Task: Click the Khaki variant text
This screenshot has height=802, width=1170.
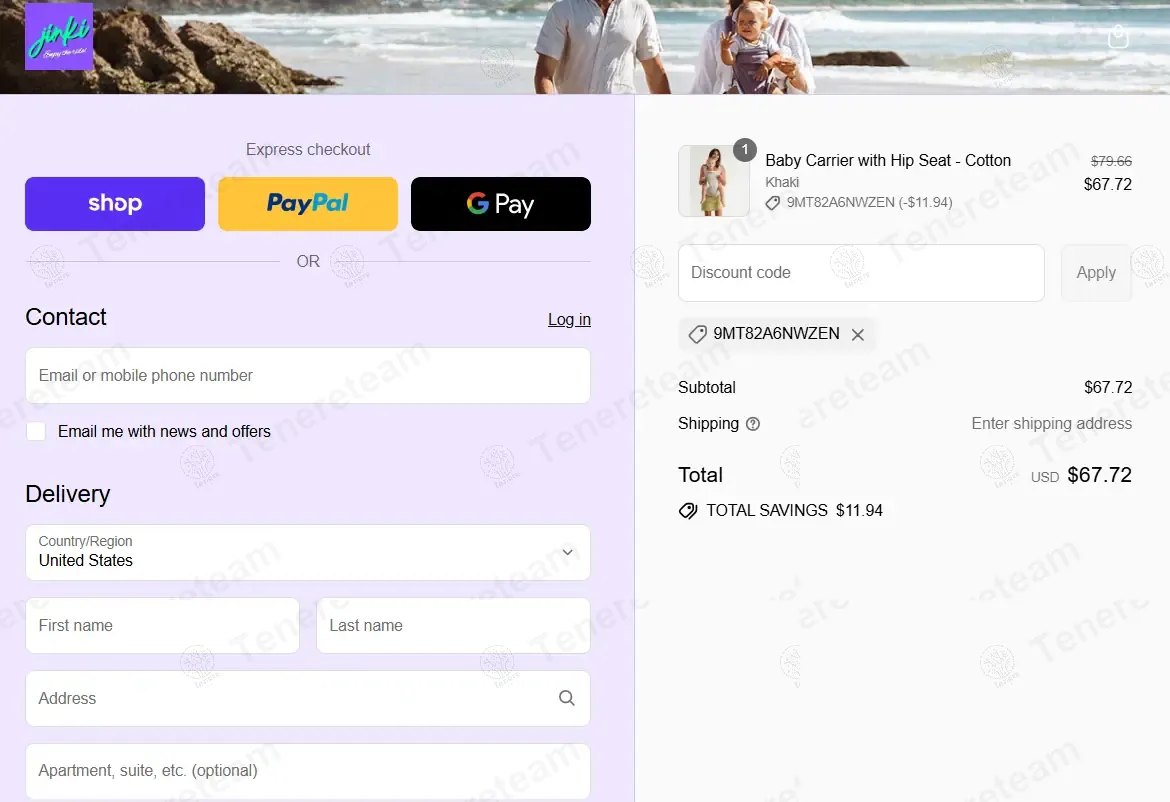Action: point(782,182)
